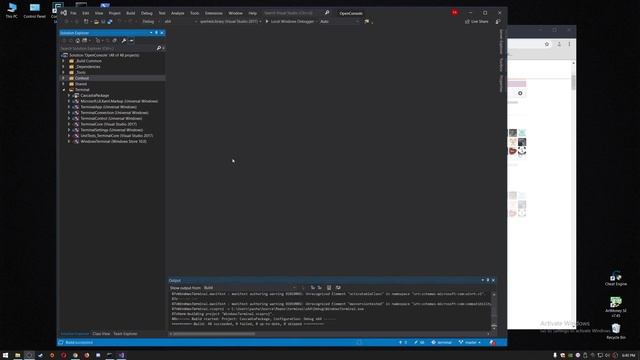Open File Explorer from the taskbar
The image size is (640, 360).
pyautogui.click(x=18, y=355)
